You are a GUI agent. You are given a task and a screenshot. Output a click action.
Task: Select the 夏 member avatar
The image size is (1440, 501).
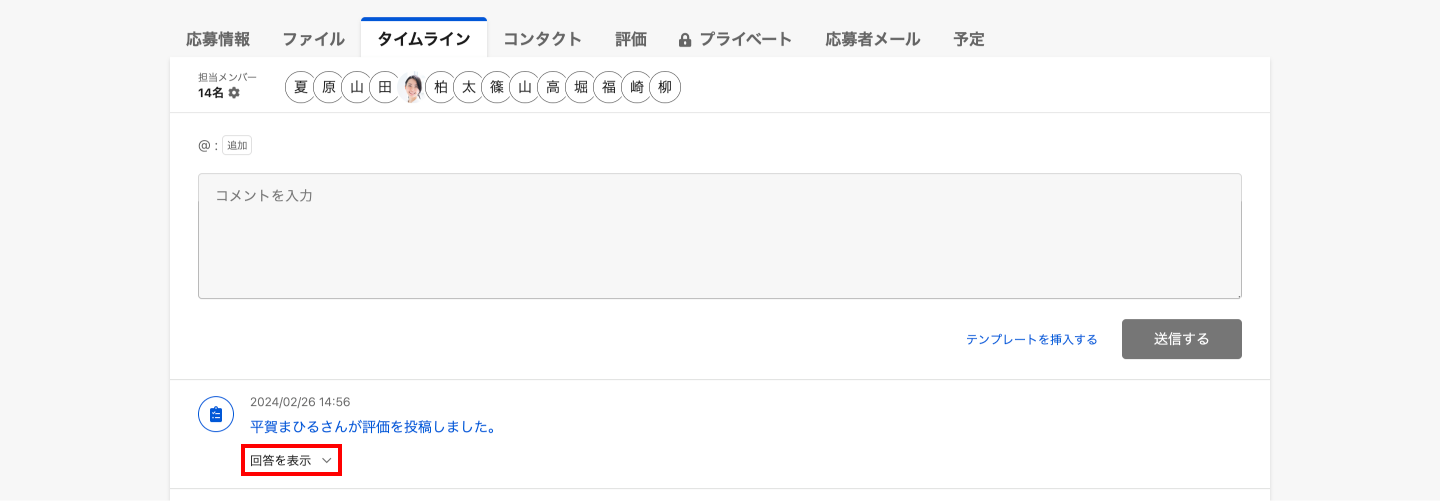pyautogui.click(x=300, y=88)
